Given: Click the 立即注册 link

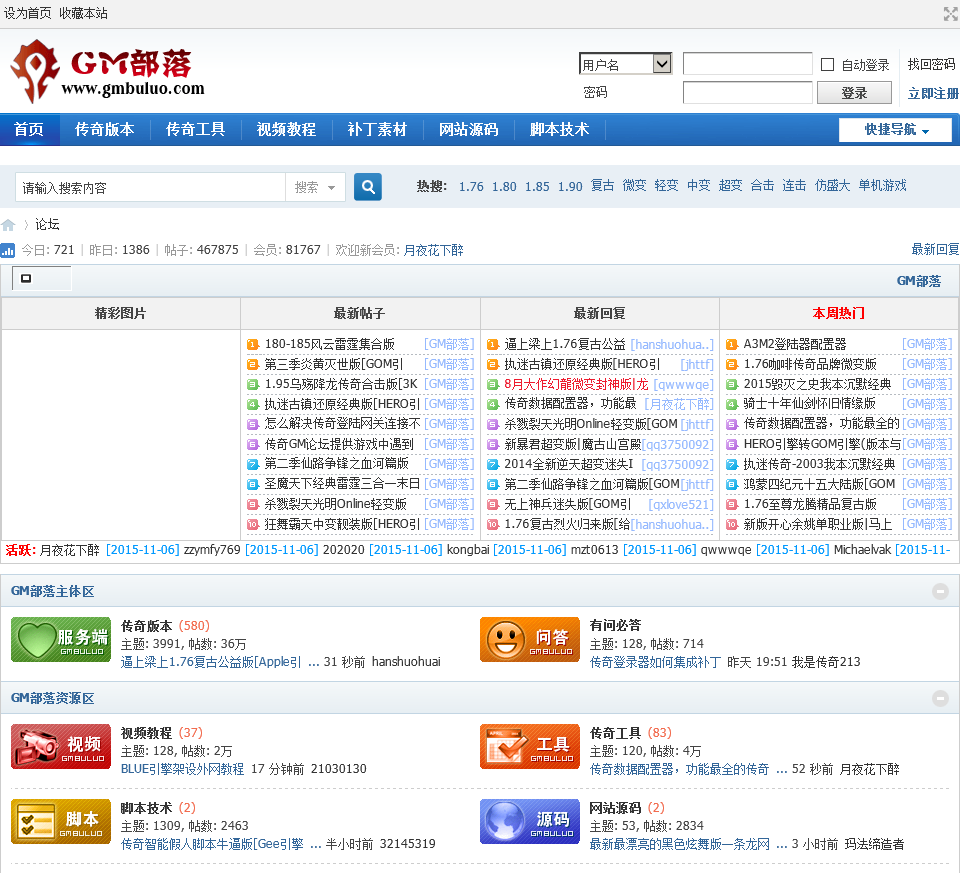Looking at the screenshot, I should coord(933,93).
